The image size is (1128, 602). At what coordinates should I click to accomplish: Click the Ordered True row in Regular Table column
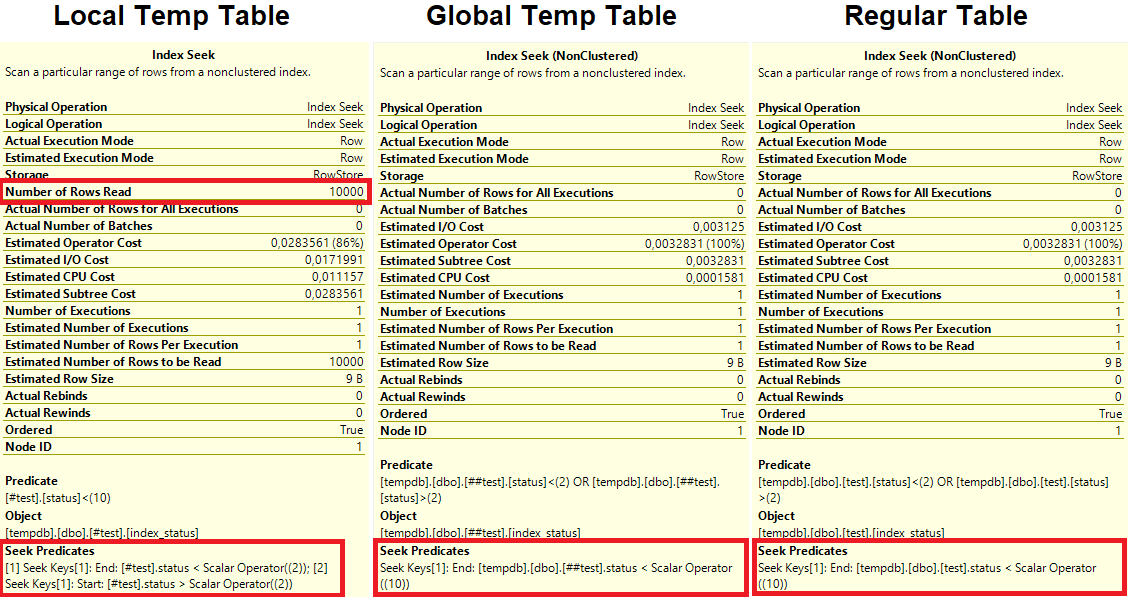938,413
